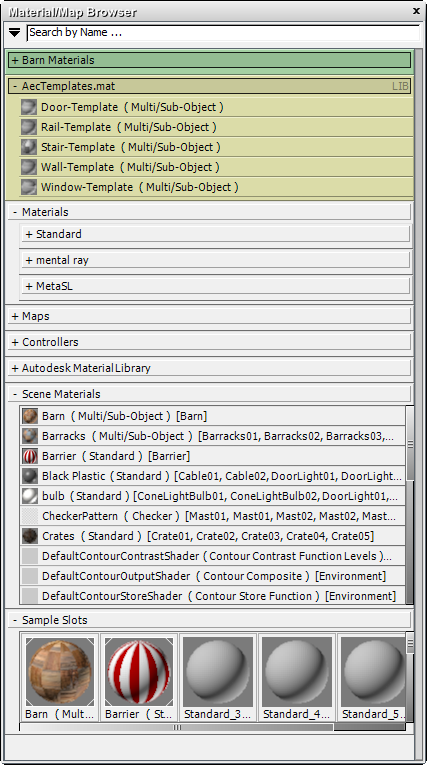The height and width of the screenshot is (765, 427).
Task: Expand the Maps group
Action: coord(209,316)
